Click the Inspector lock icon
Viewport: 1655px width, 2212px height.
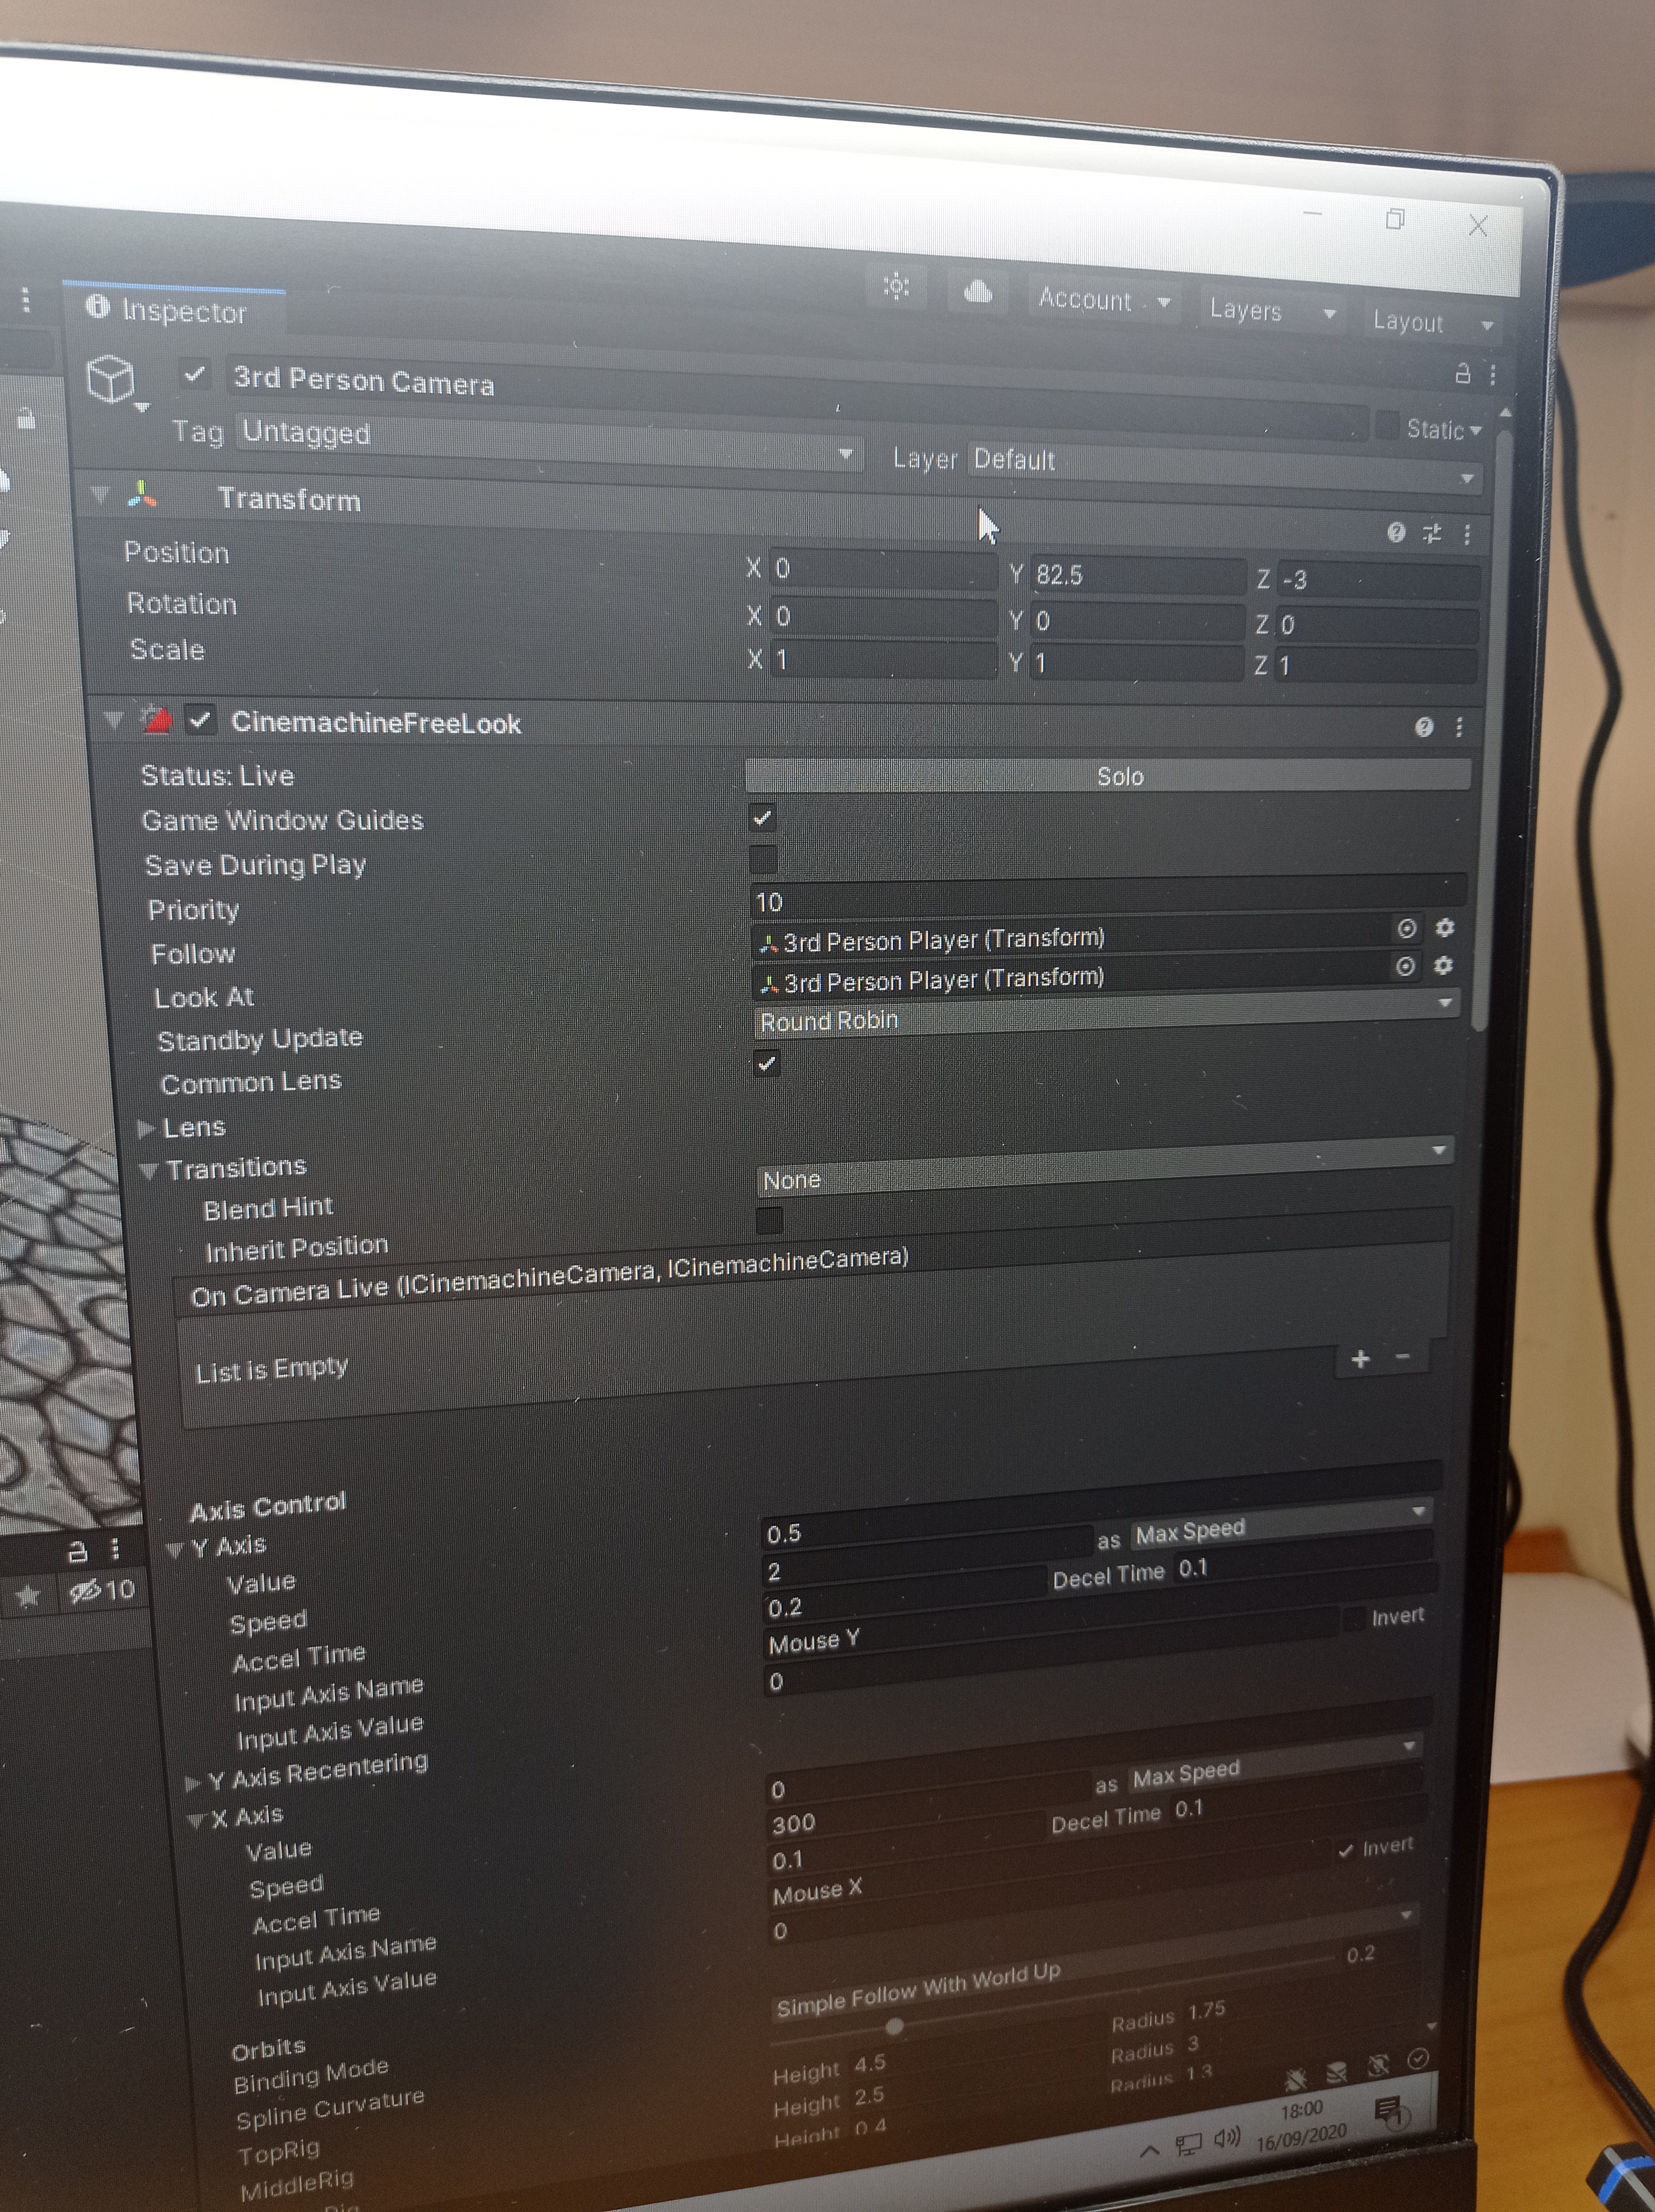coord(1462,374)
